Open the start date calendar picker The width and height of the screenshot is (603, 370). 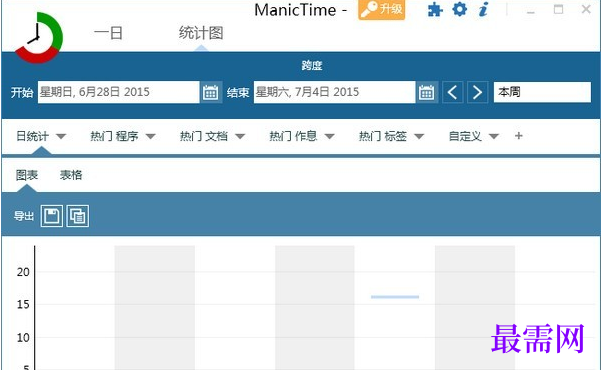pyautogui.click(x=211, y=92)
